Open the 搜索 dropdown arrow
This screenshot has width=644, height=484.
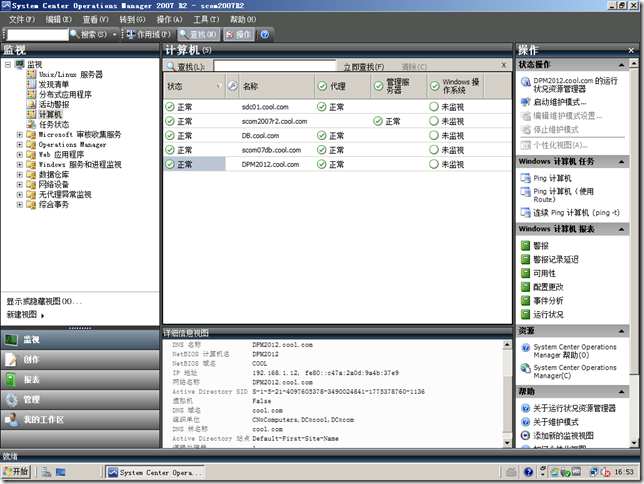[x=115, y=35]
